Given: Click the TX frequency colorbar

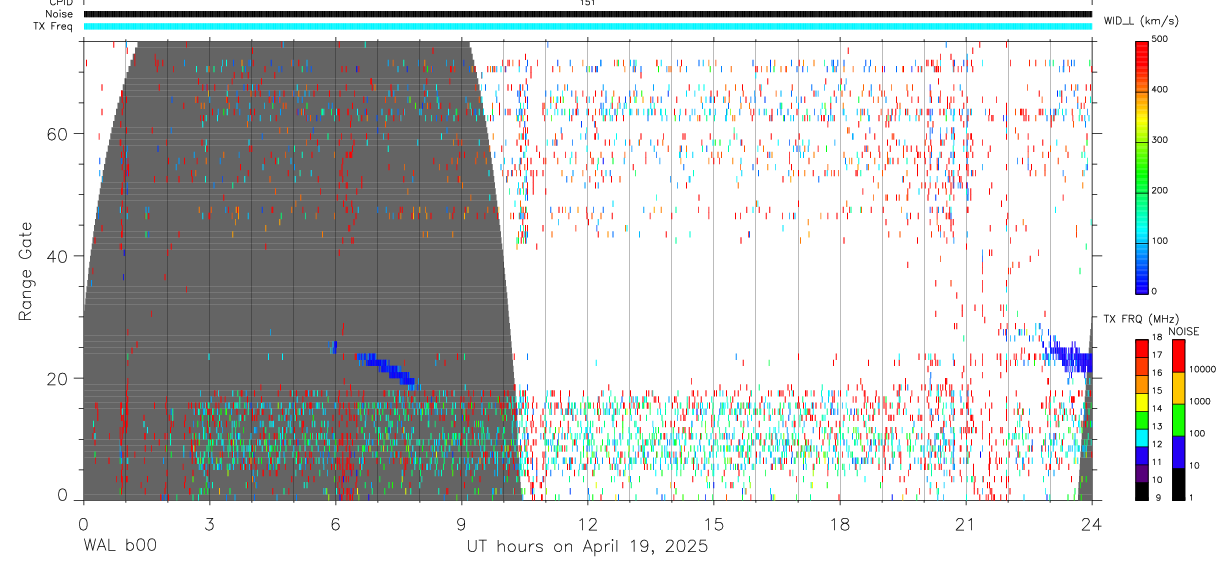Looking at the screenshot, I should [x=1142, y=419].
